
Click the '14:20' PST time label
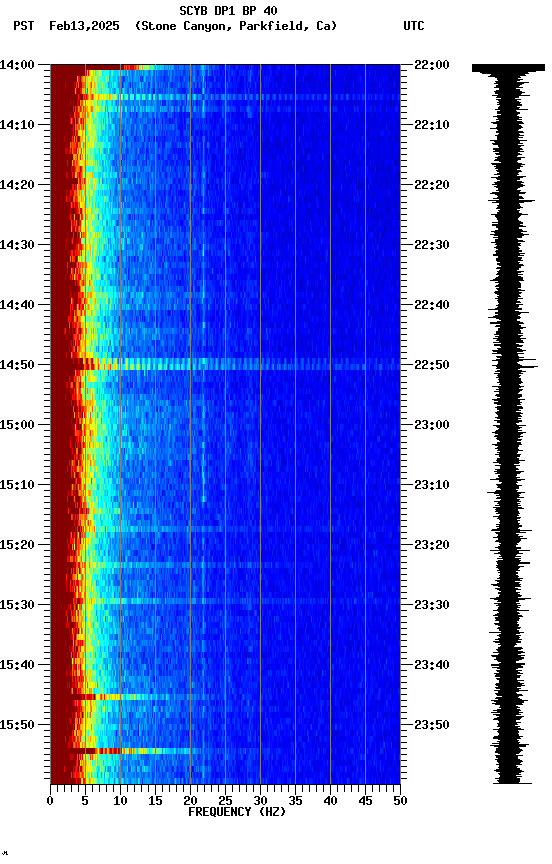click(17, 185)
